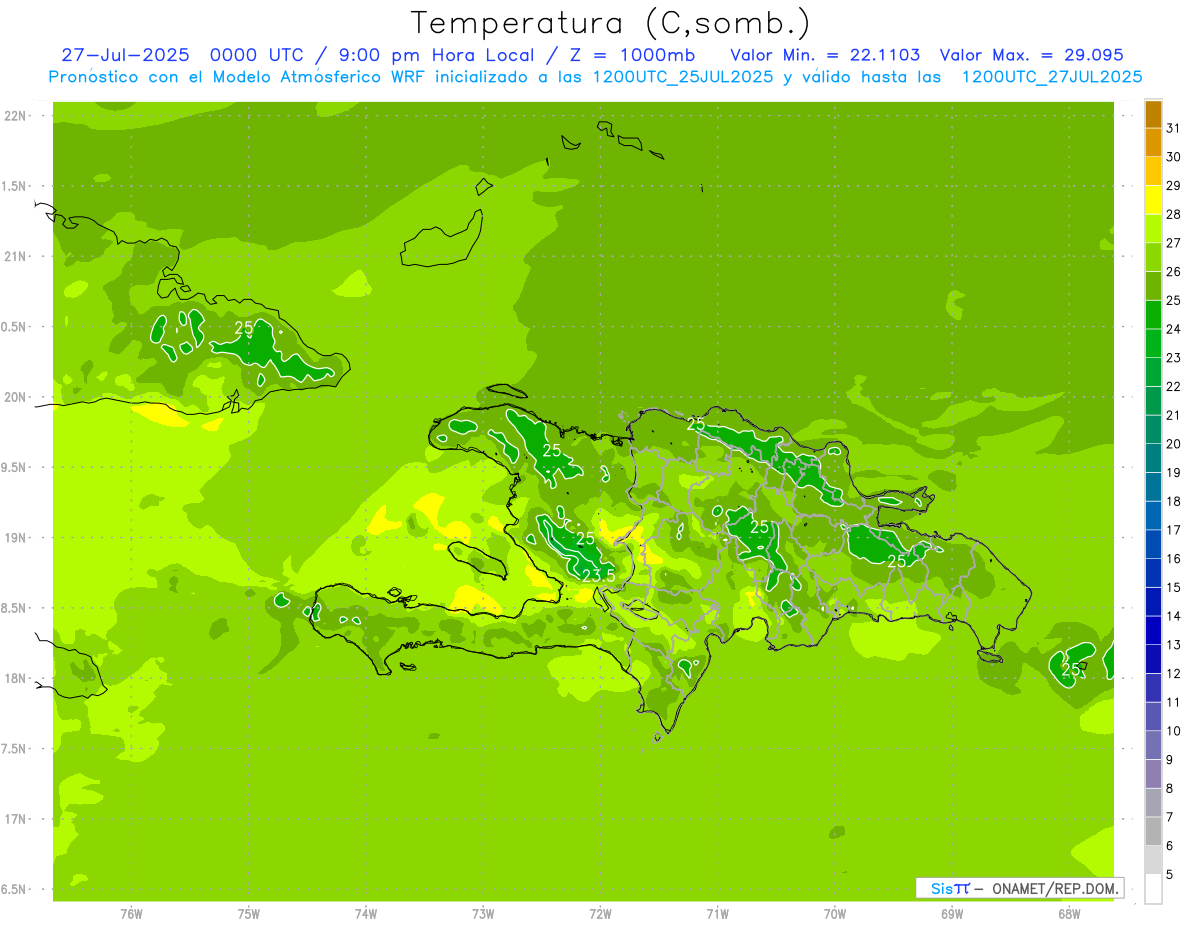Click the colorbar label '31'

pyautogui.click(x=1174, y=128)
